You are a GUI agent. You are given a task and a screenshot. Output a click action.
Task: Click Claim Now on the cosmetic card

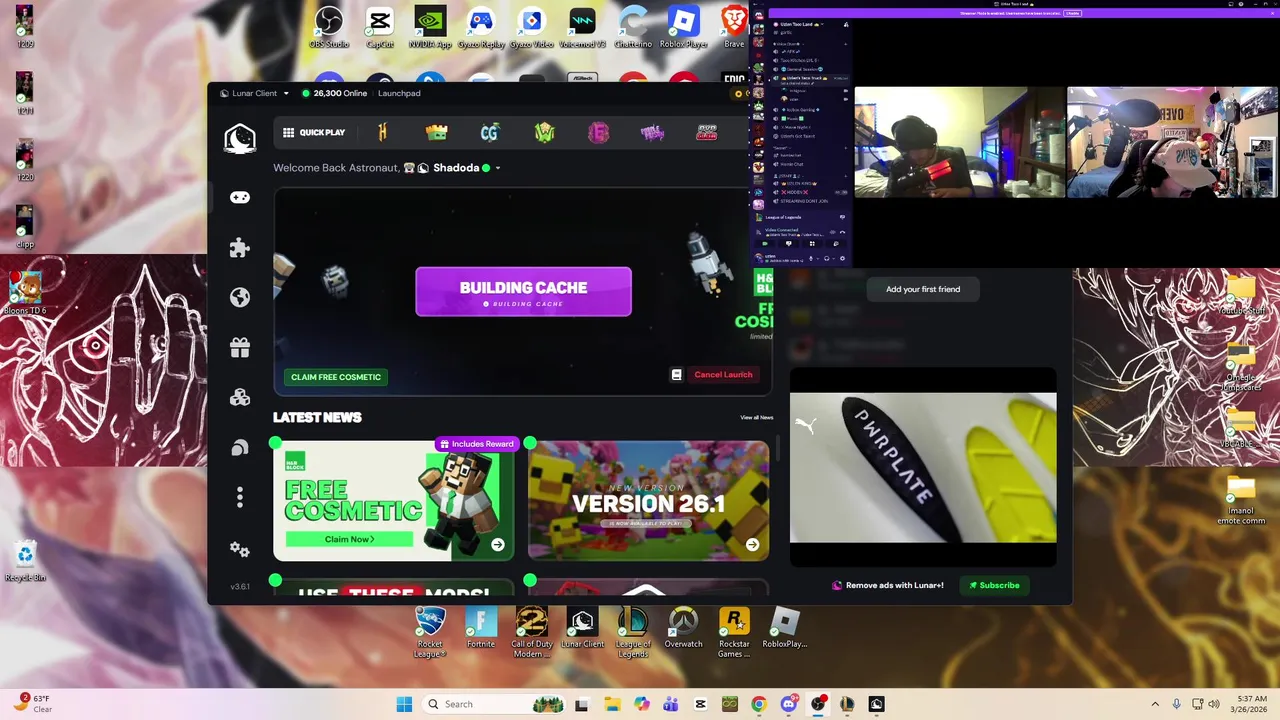tap(350, 539)
